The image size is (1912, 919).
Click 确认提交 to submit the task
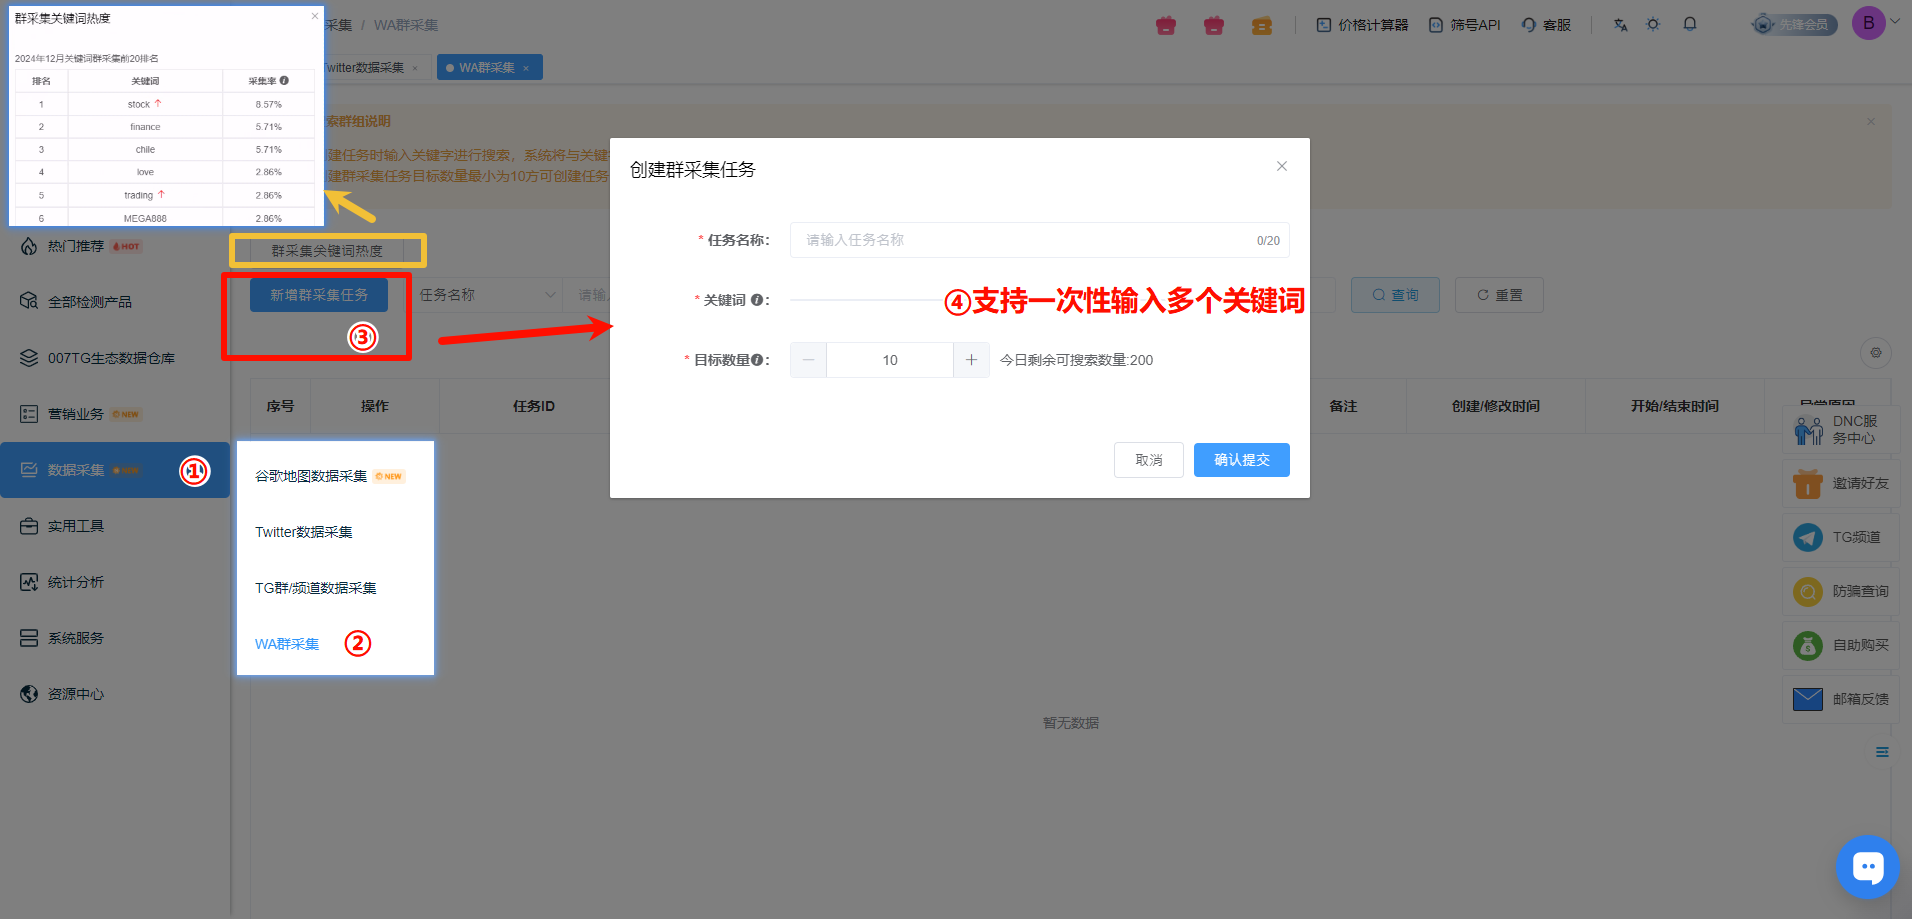tap(1241, 460)
